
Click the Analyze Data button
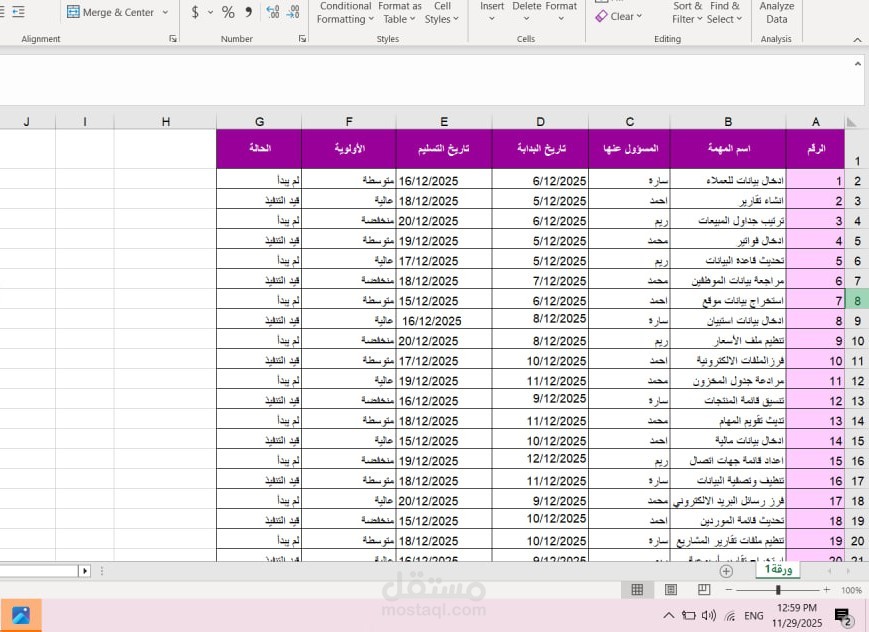(776, 13)
